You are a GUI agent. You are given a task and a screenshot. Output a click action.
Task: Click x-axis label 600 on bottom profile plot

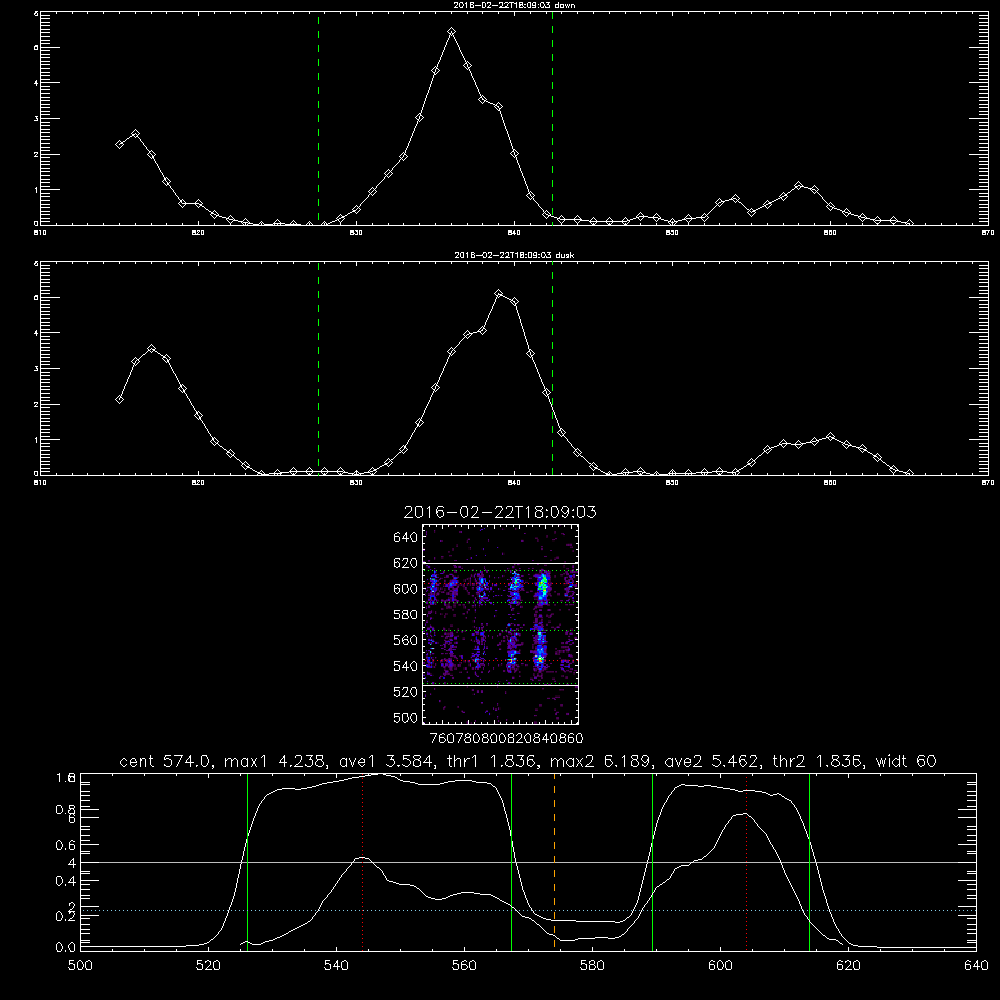coord(720,966)
